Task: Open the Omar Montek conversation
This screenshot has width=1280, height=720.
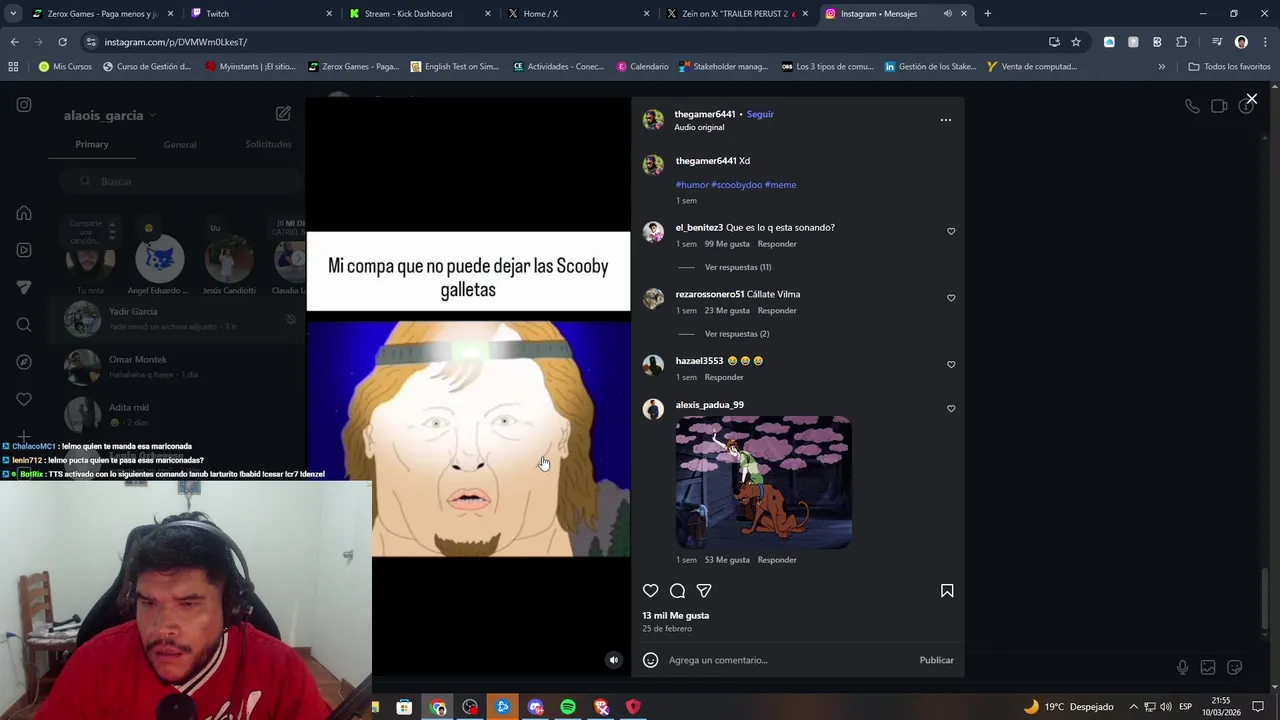Action: tap(175, 366)
